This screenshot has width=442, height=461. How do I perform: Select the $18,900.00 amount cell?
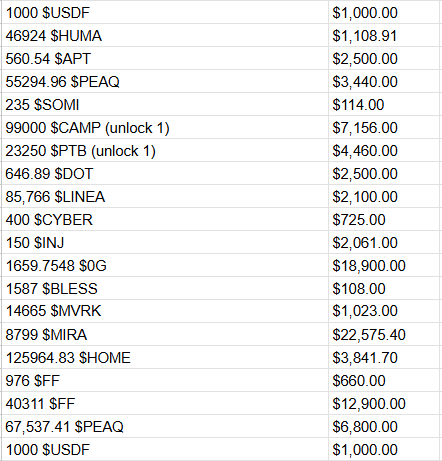[x=384, y=265]
